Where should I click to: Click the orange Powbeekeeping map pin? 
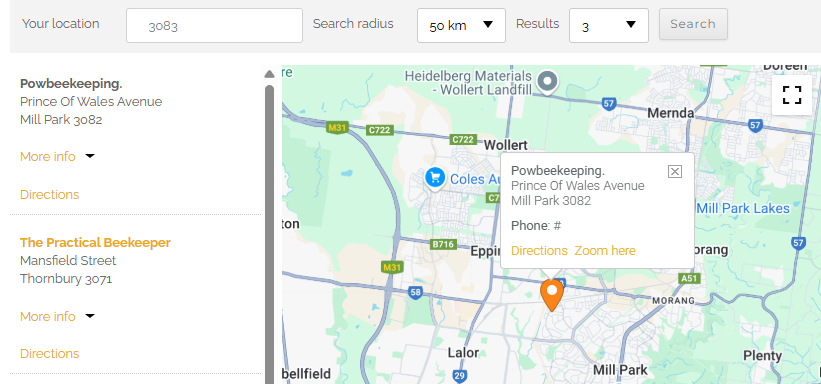tap(551, 295)
